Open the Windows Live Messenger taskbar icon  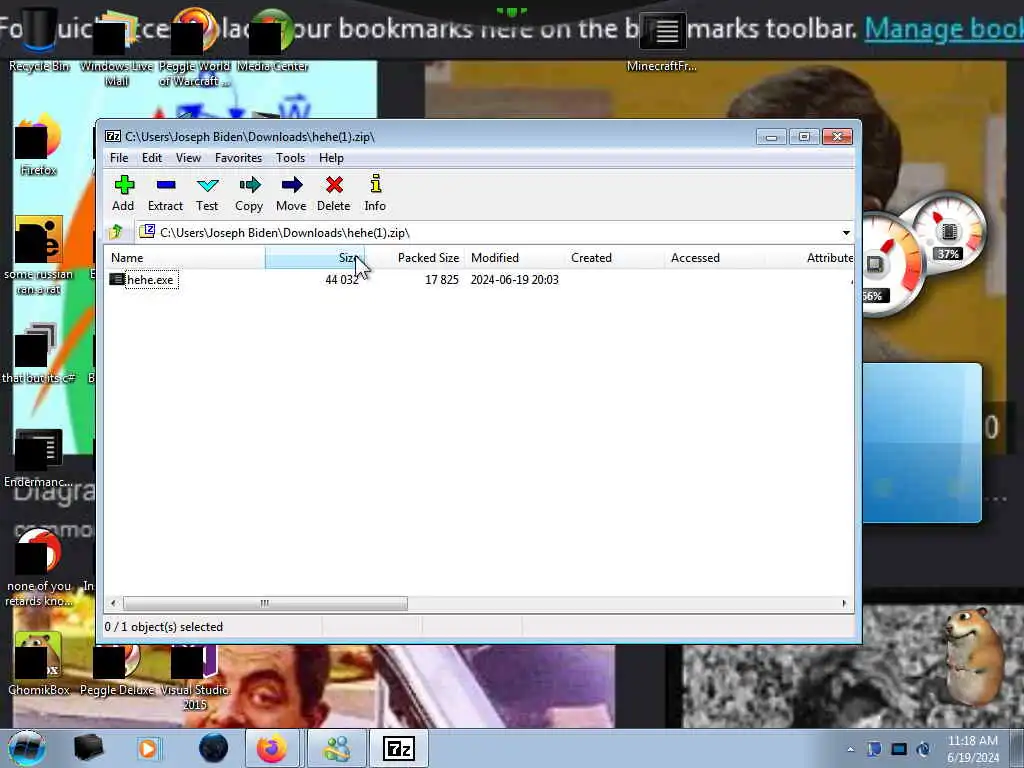[x=337, y=748]
